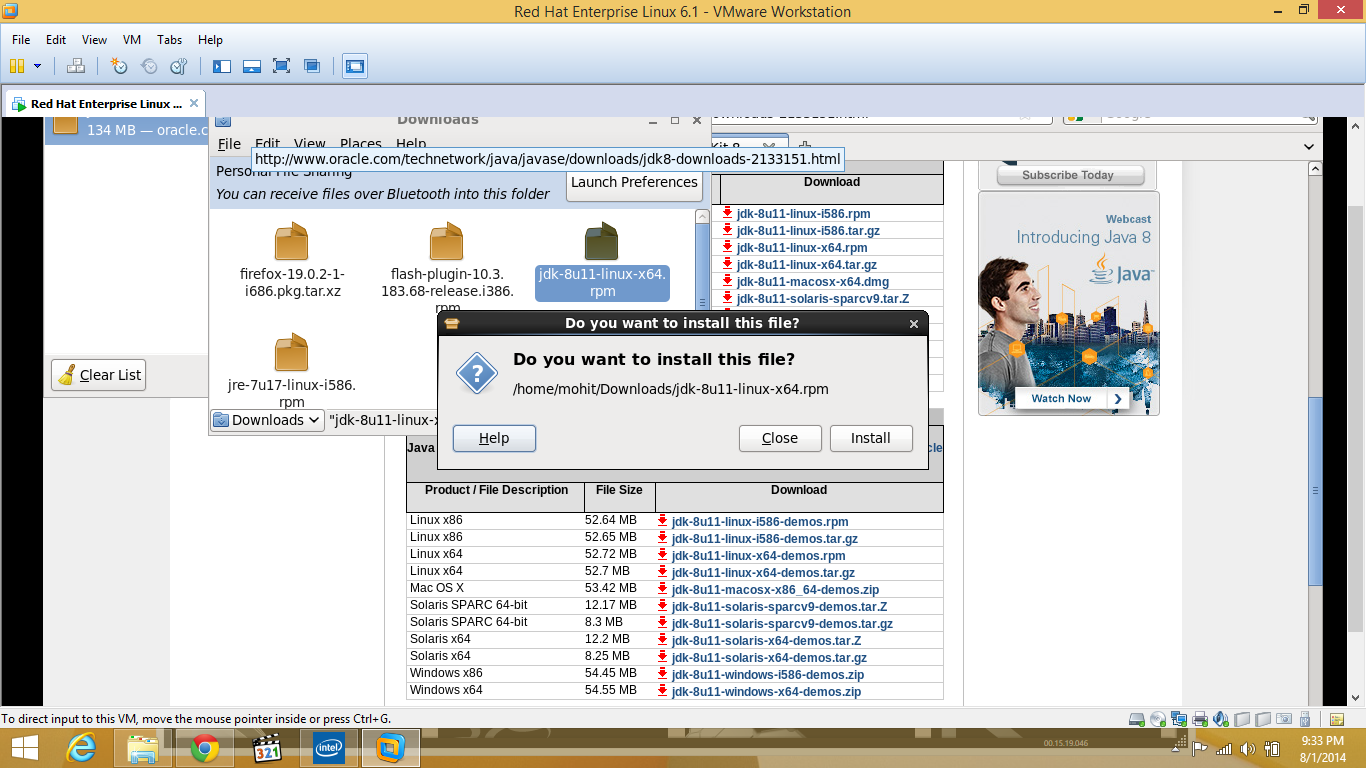The height and width of the screenshot is (768, 1366).
Task: Pause the virtual machine from VMware toolbar
Action: 16,66
